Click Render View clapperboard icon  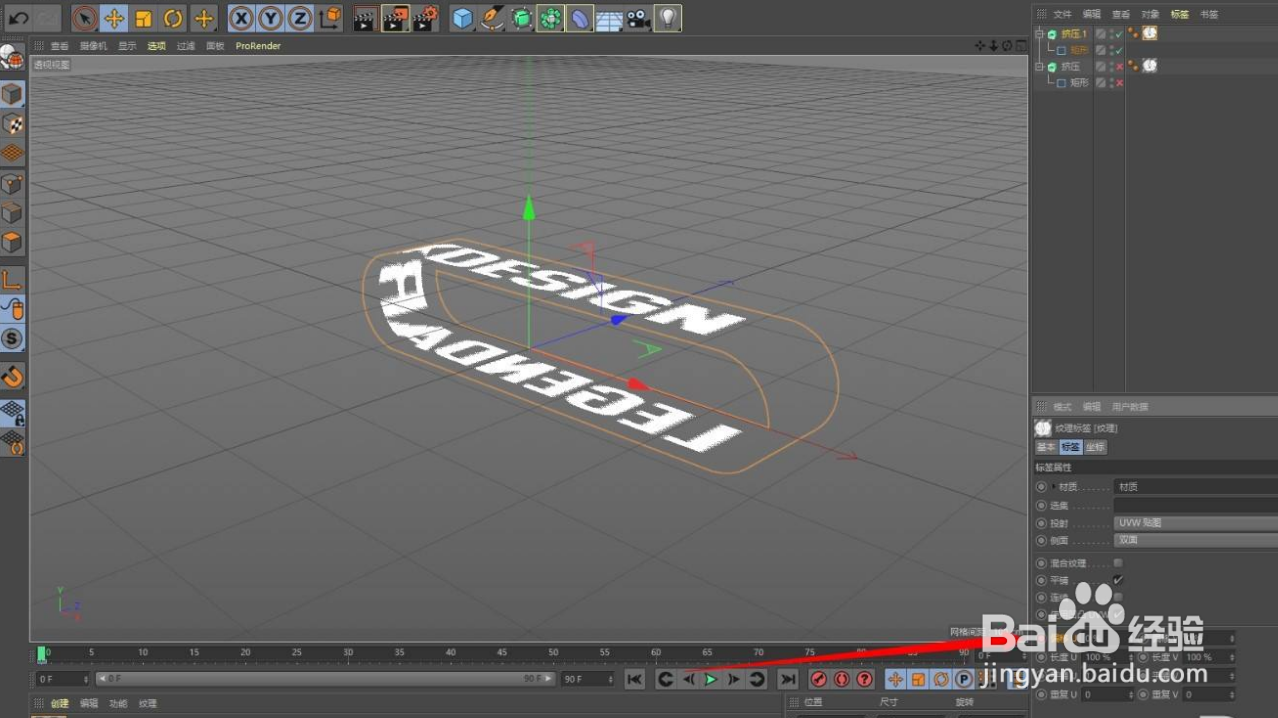tap(366, 18)
